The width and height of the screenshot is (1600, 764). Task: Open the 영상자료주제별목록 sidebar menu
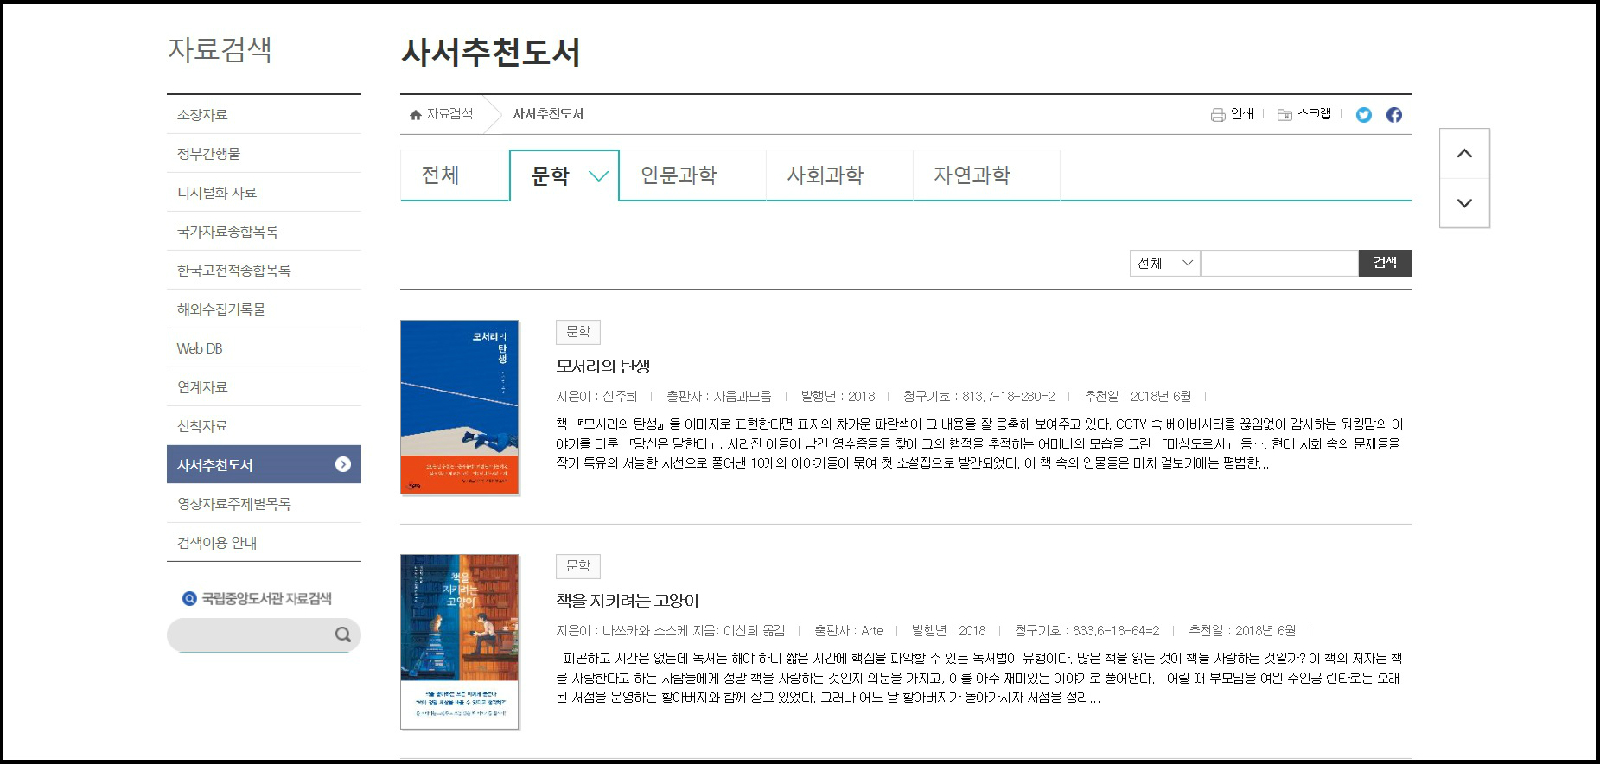(263, 504)
